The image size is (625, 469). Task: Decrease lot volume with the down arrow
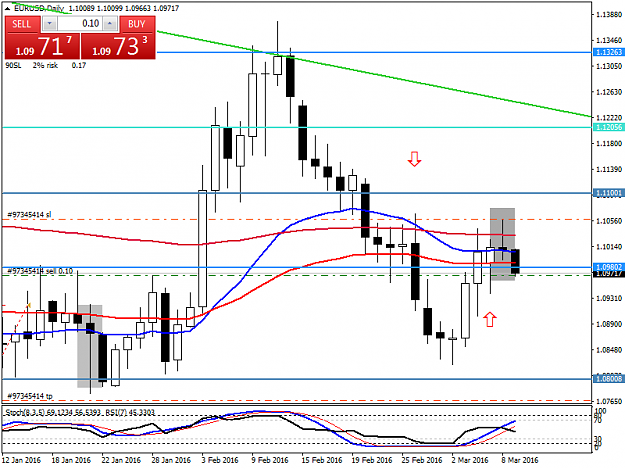(x=49, y=24)
